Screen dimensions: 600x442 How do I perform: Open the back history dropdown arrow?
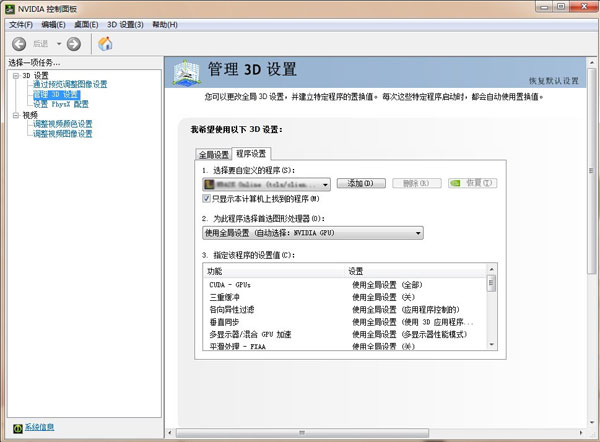tap(59, 44)
